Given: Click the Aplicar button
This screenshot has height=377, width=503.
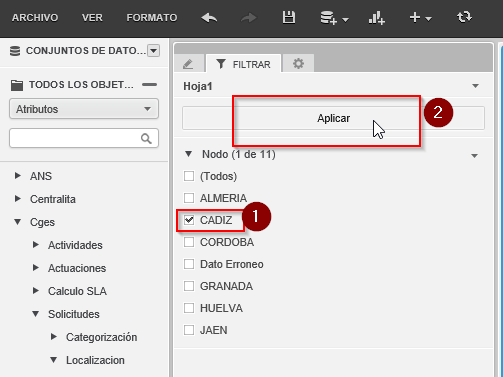Looking at the screenshot, I should pyautogui.click(x=333, y=118).
